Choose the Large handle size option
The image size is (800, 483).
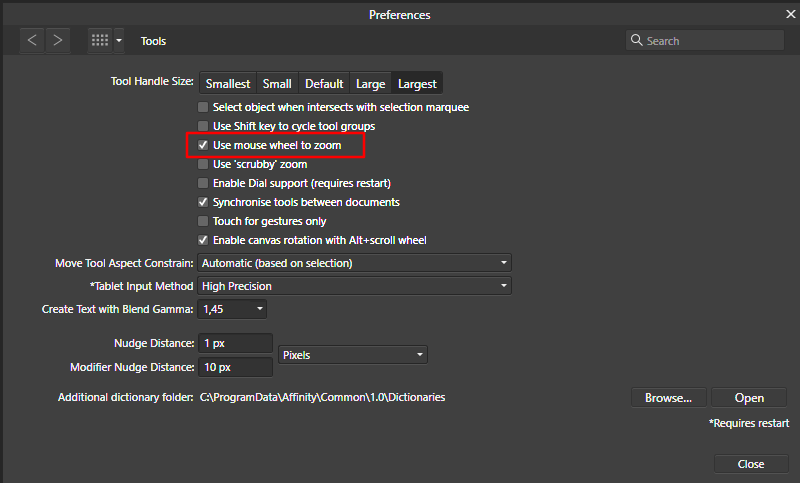[x=370, y=84]
